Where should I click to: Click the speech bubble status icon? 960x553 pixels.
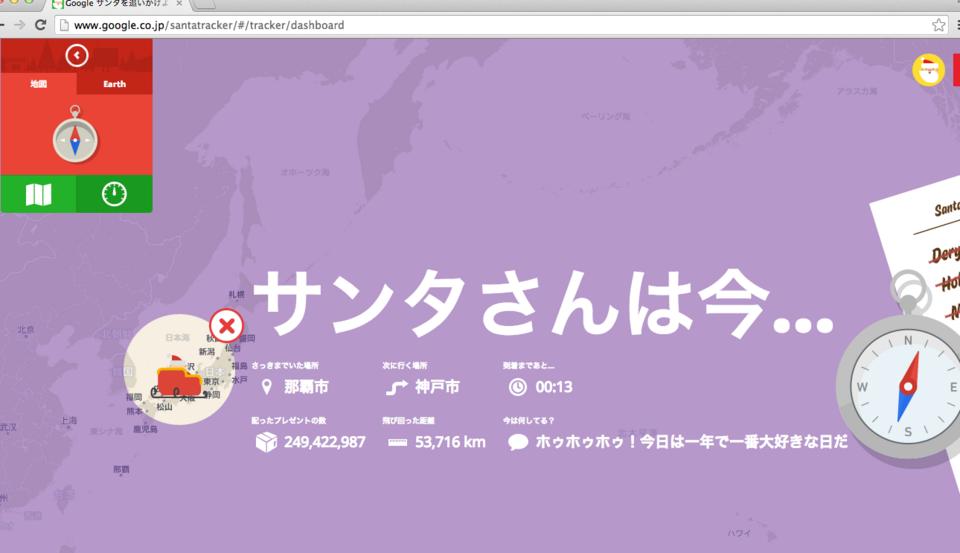pos(518,442)
